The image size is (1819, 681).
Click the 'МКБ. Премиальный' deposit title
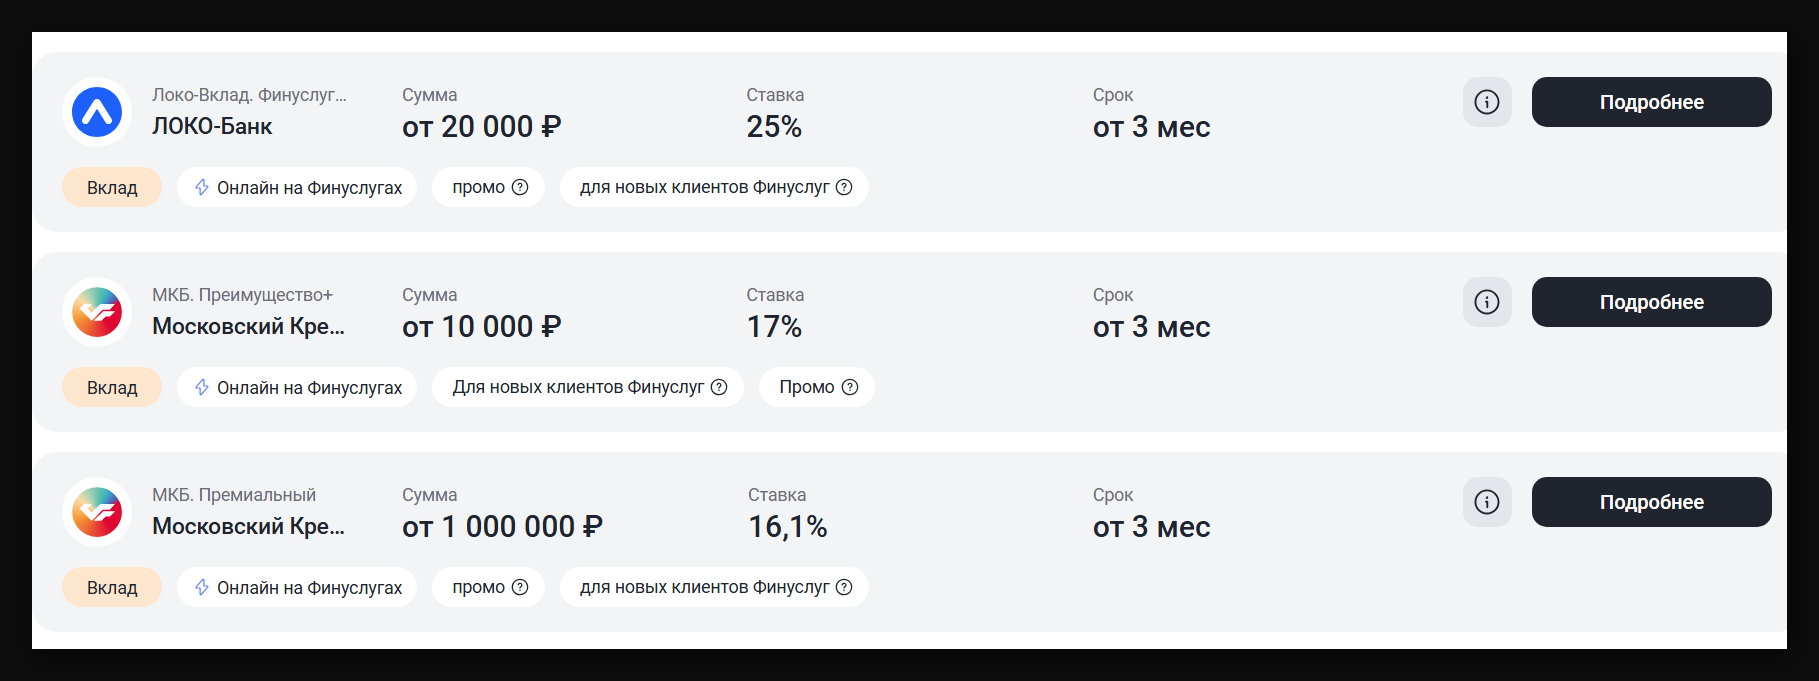[234, 495]
